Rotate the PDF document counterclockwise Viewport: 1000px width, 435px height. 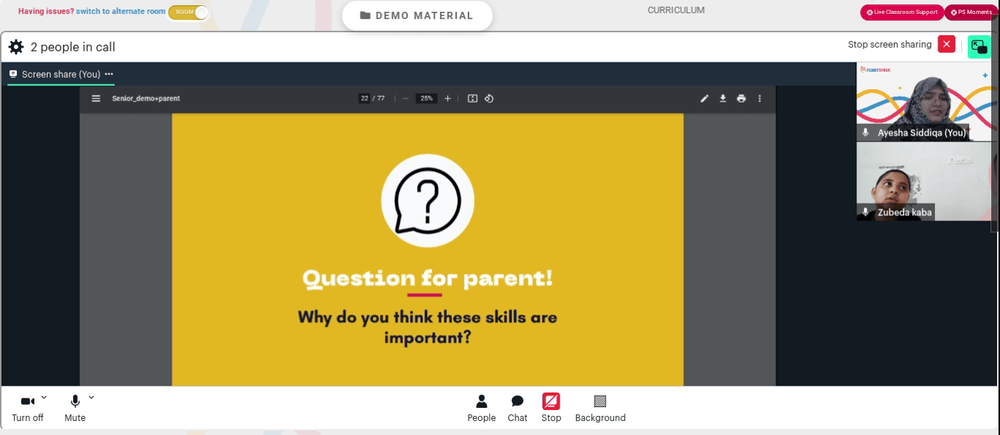point(489,98)
